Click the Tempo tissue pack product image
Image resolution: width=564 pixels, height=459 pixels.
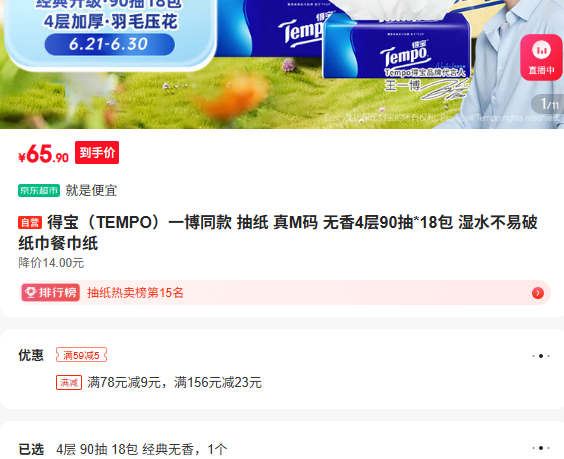(x=396, y=47)
